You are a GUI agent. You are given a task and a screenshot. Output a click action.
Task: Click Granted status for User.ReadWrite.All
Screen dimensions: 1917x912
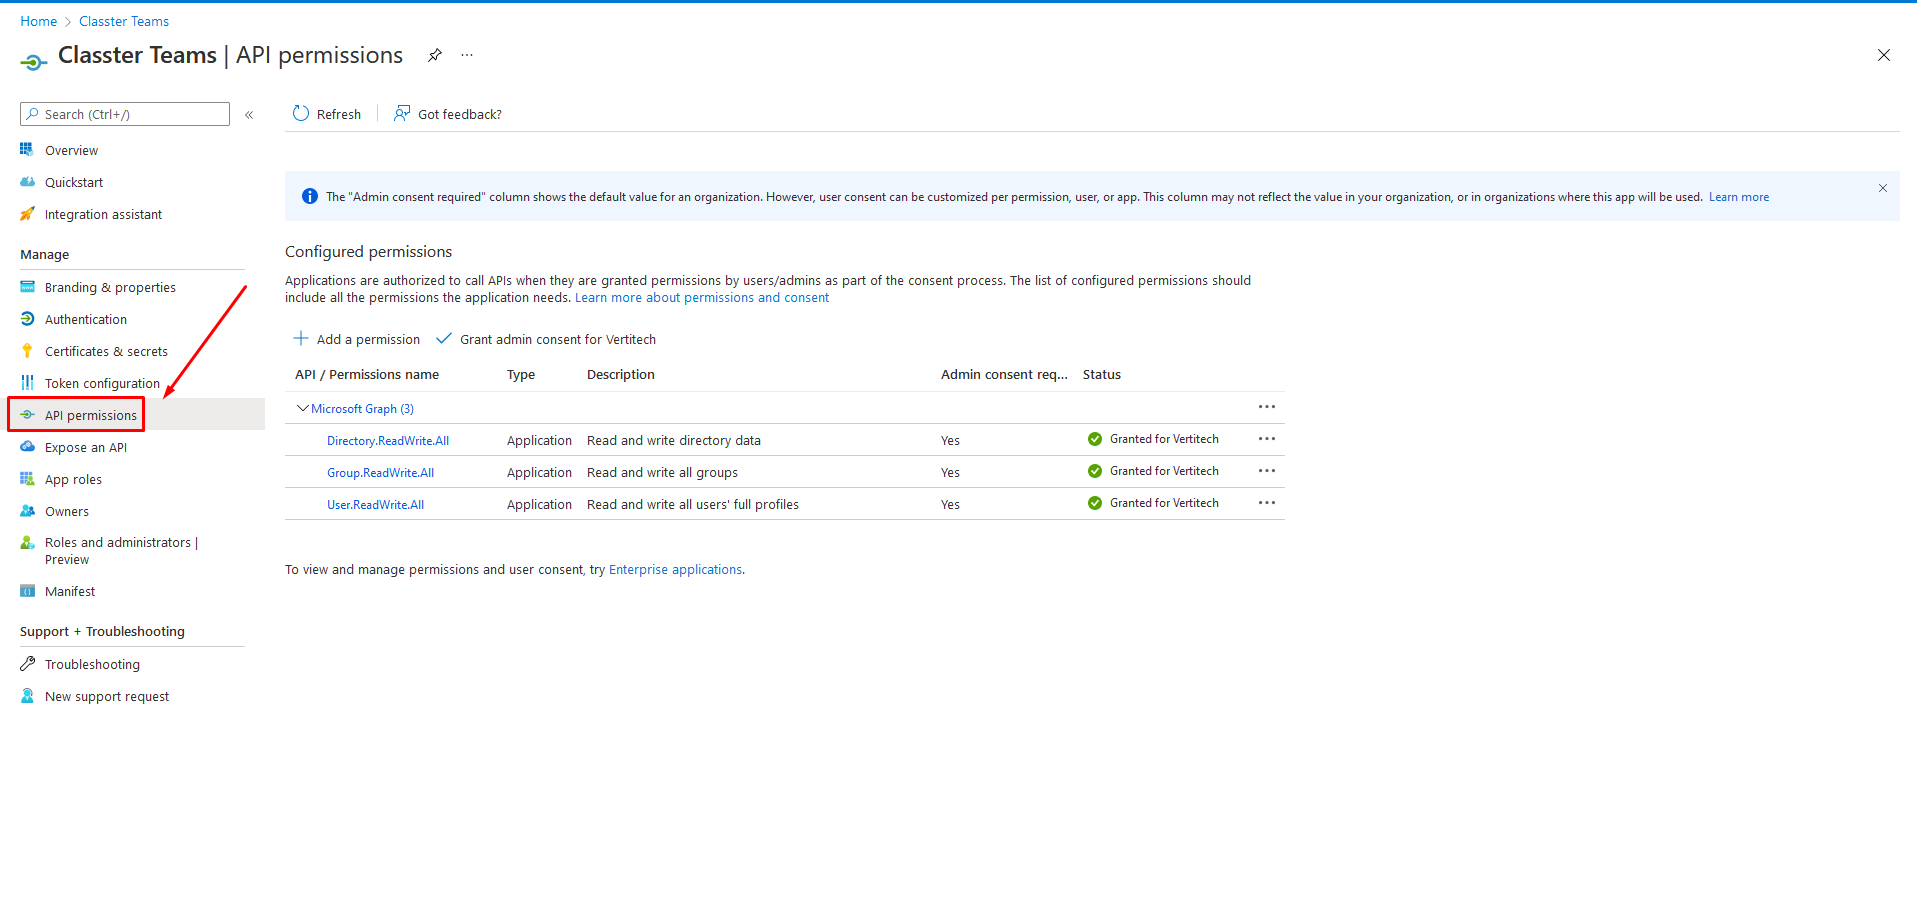(x=1153, y=503)
